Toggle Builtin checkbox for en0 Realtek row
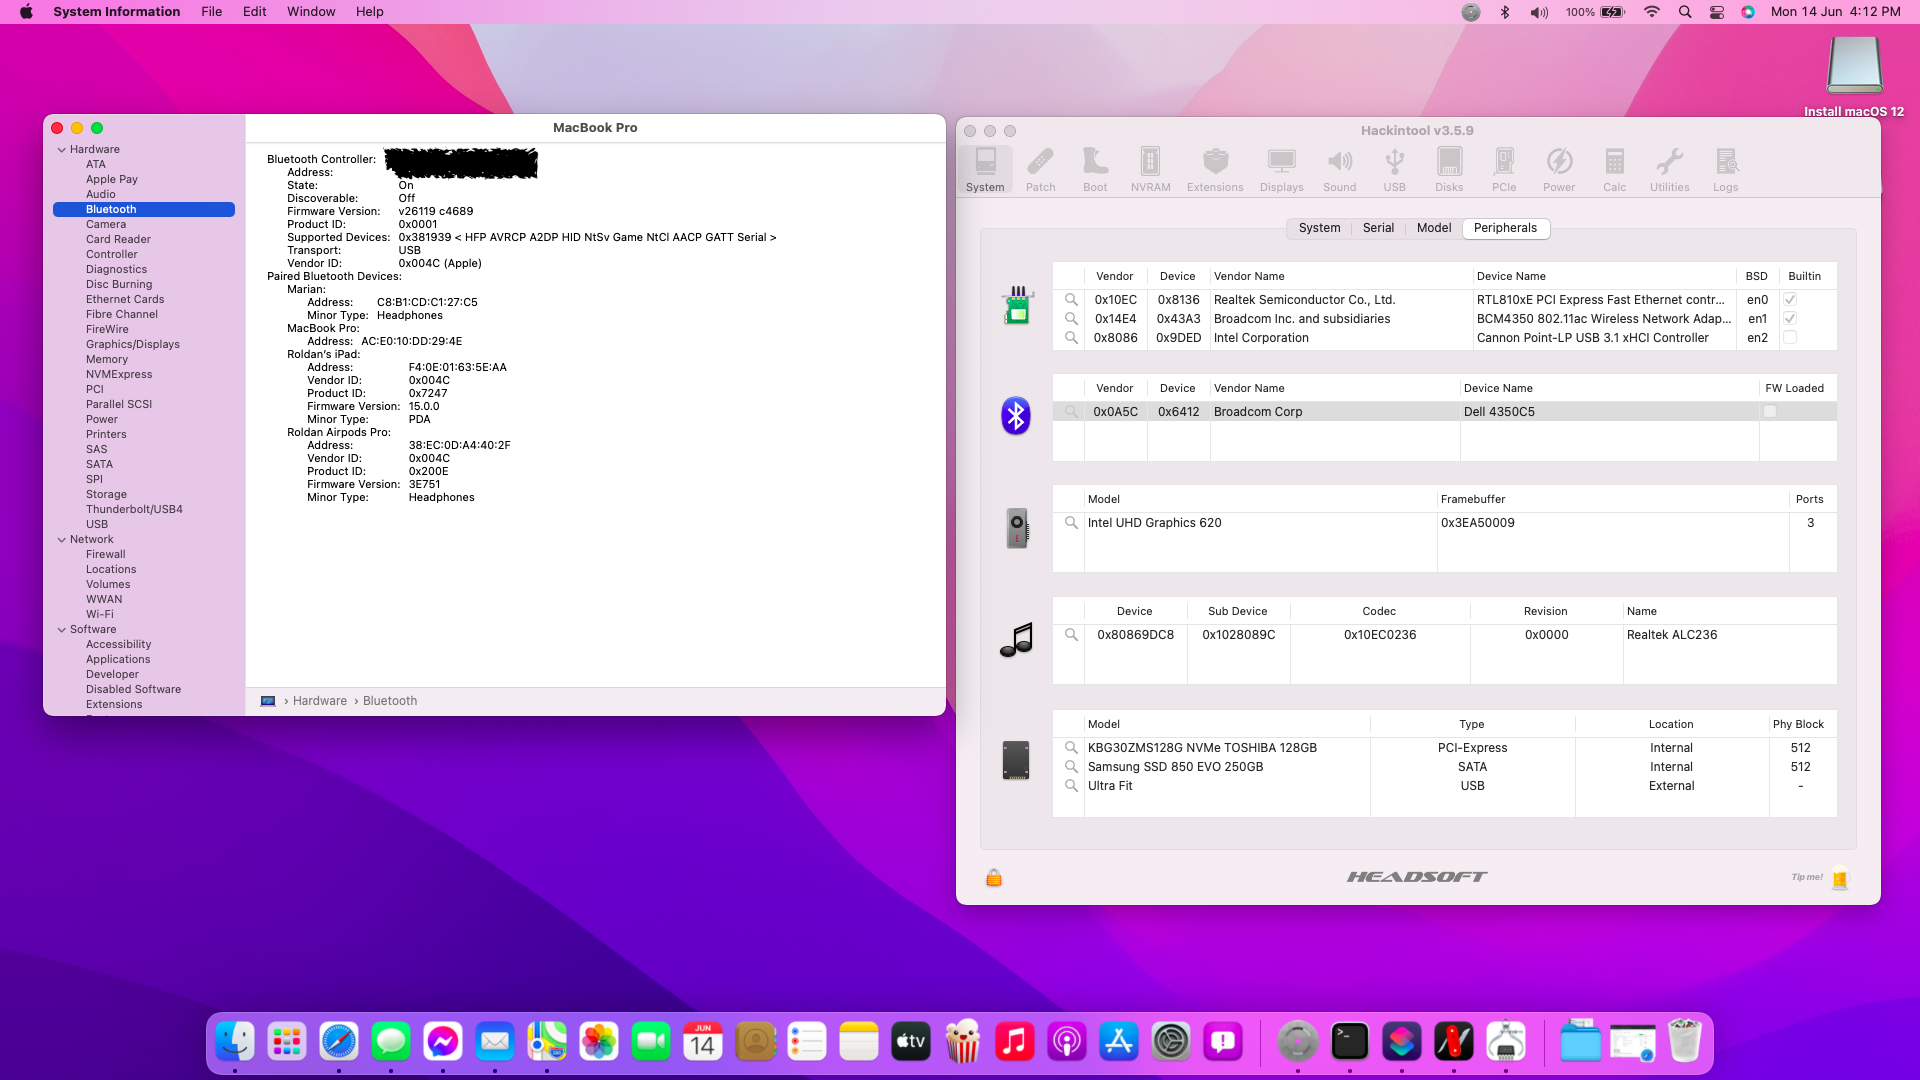The height and width of the screenshot is (1080, 1920). pos(1790,300)
